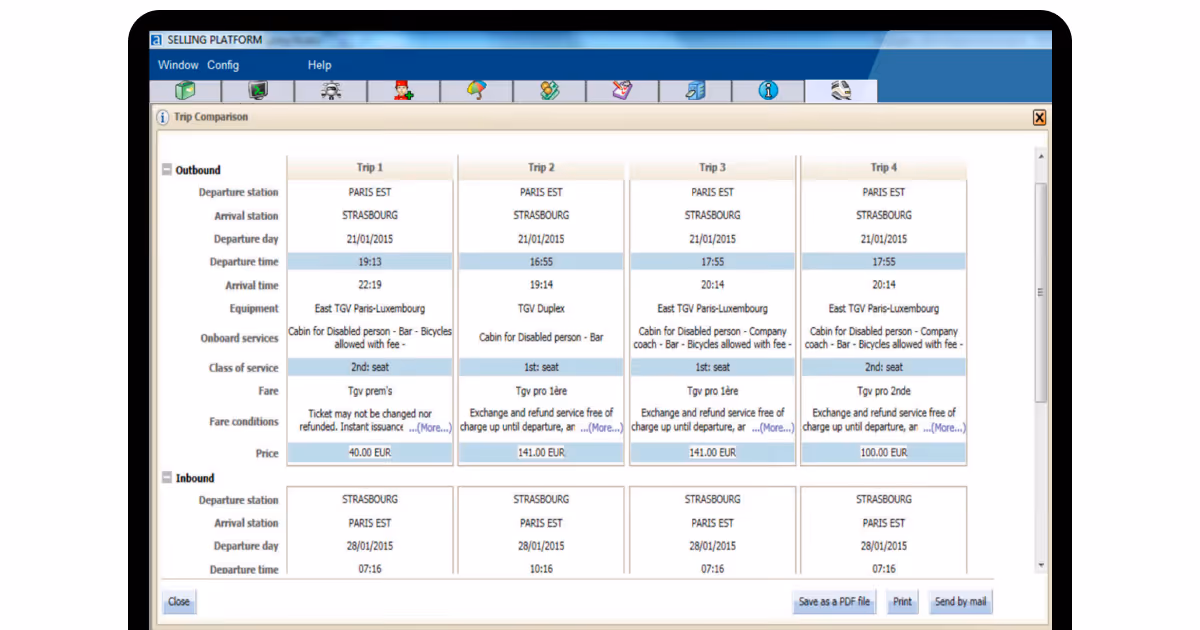
Task: Open the umbrella icon tab
Action: point(477,91)
